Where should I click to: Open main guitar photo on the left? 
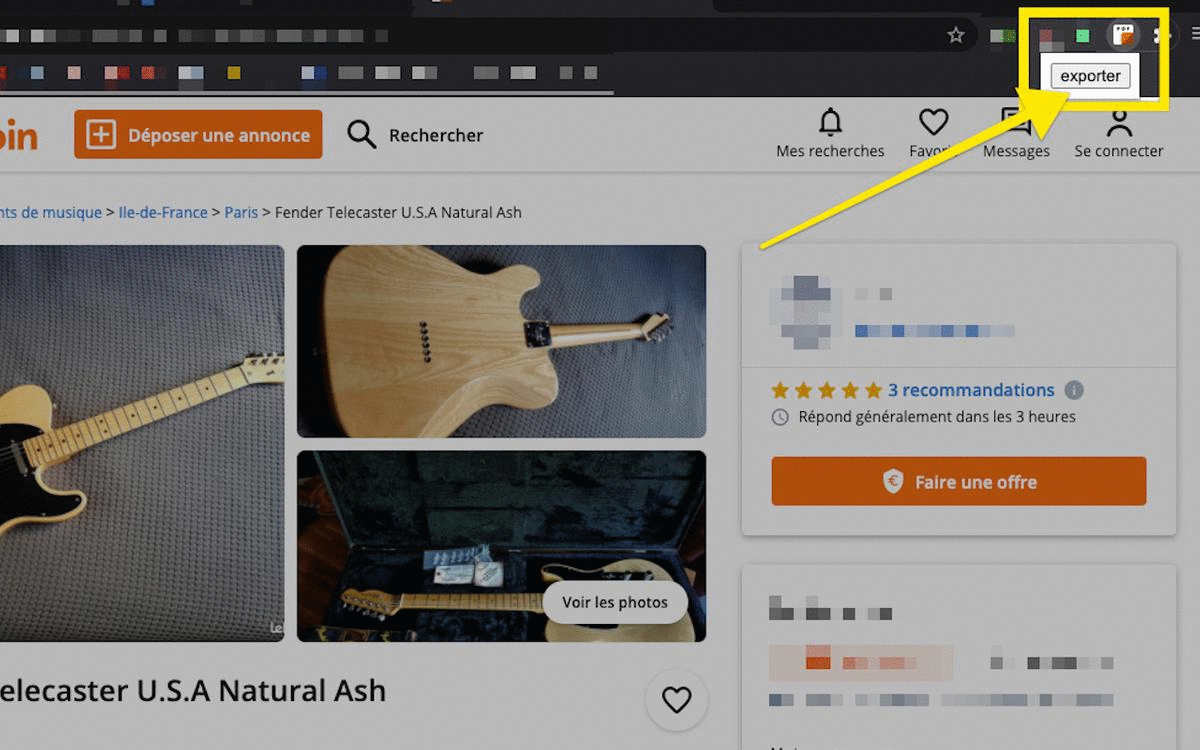click(x=142, y=443)
